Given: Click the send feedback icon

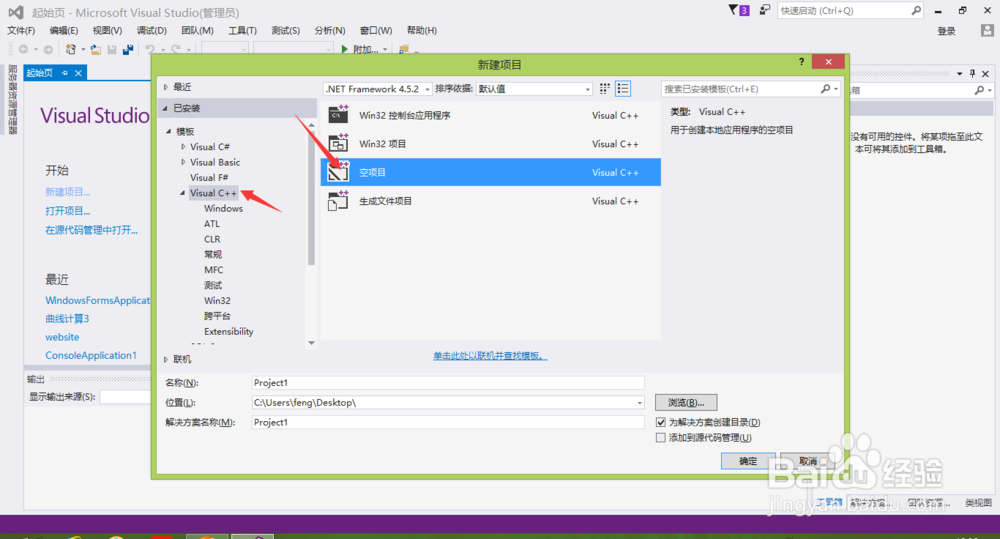Looking at the screenshot, I should [764, 10].
